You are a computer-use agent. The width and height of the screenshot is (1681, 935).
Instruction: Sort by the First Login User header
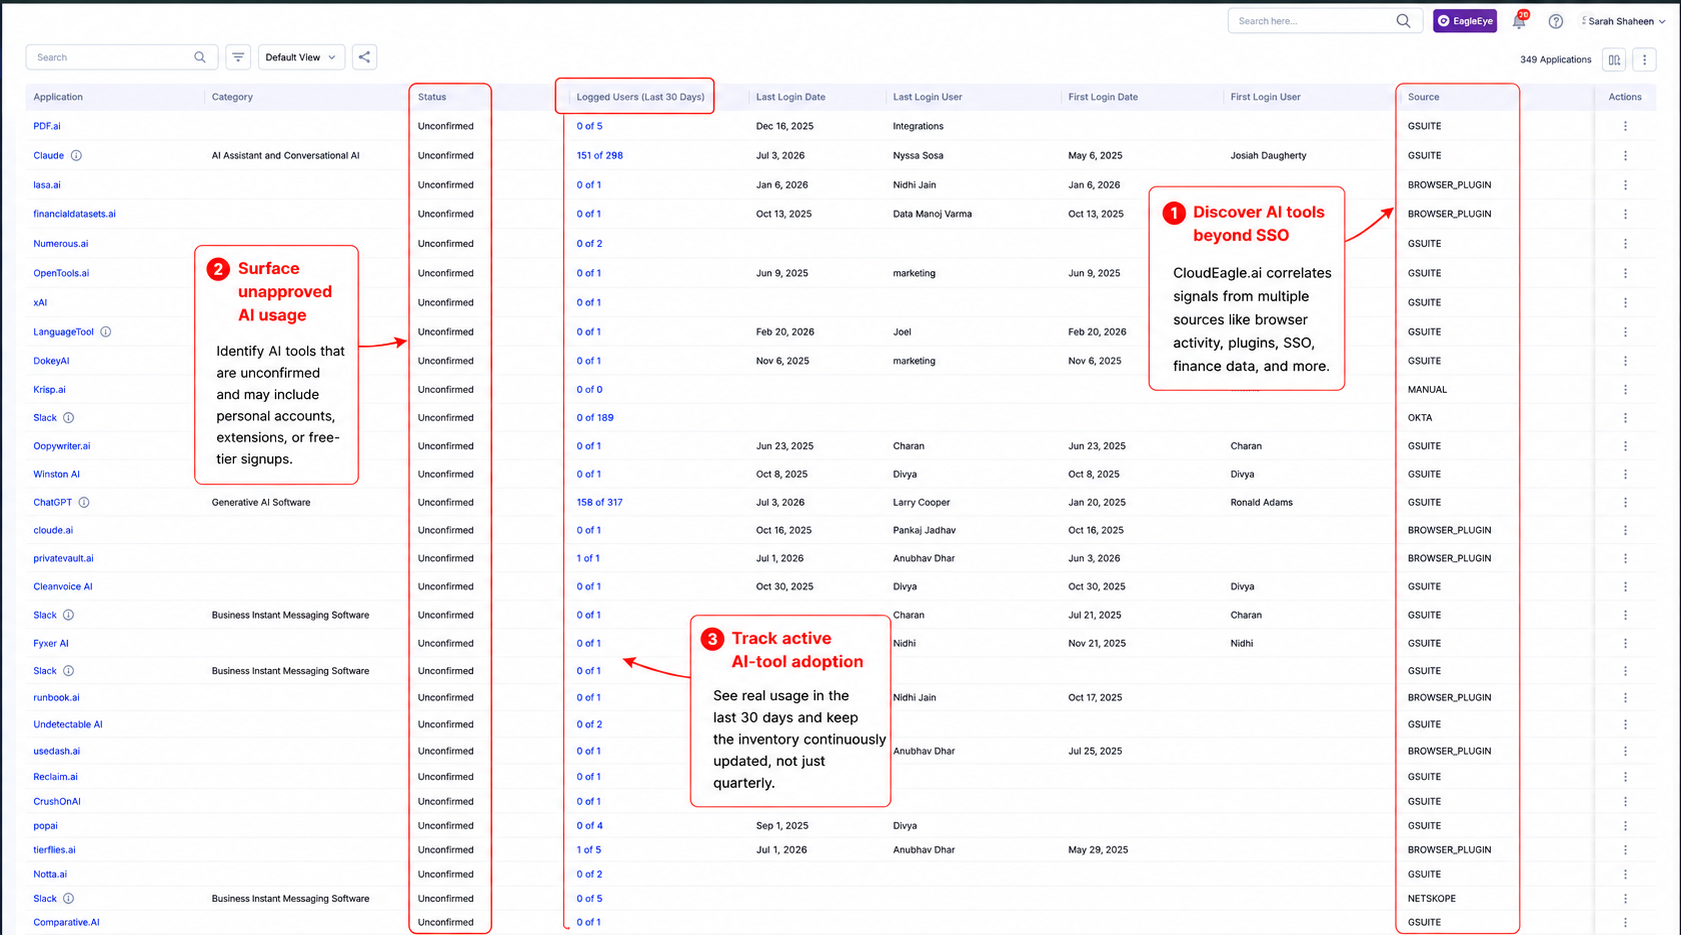point(1265,97)
